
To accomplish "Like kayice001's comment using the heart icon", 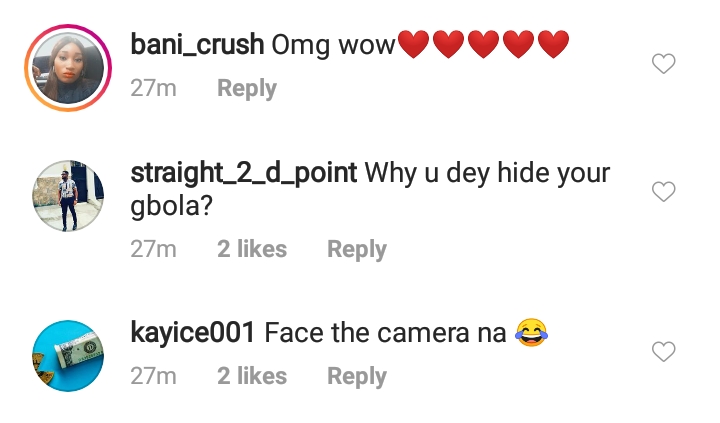I will coord(663,351).
